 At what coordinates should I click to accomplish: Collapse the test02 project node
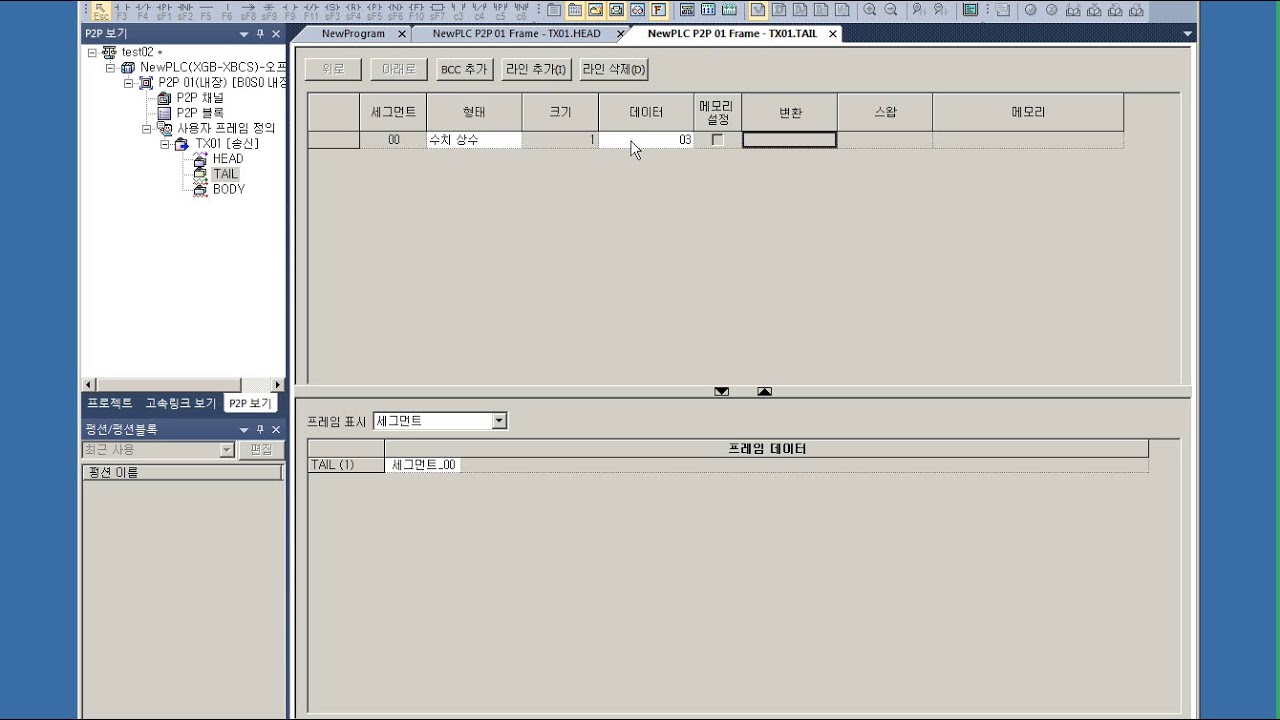pos(92,52)
